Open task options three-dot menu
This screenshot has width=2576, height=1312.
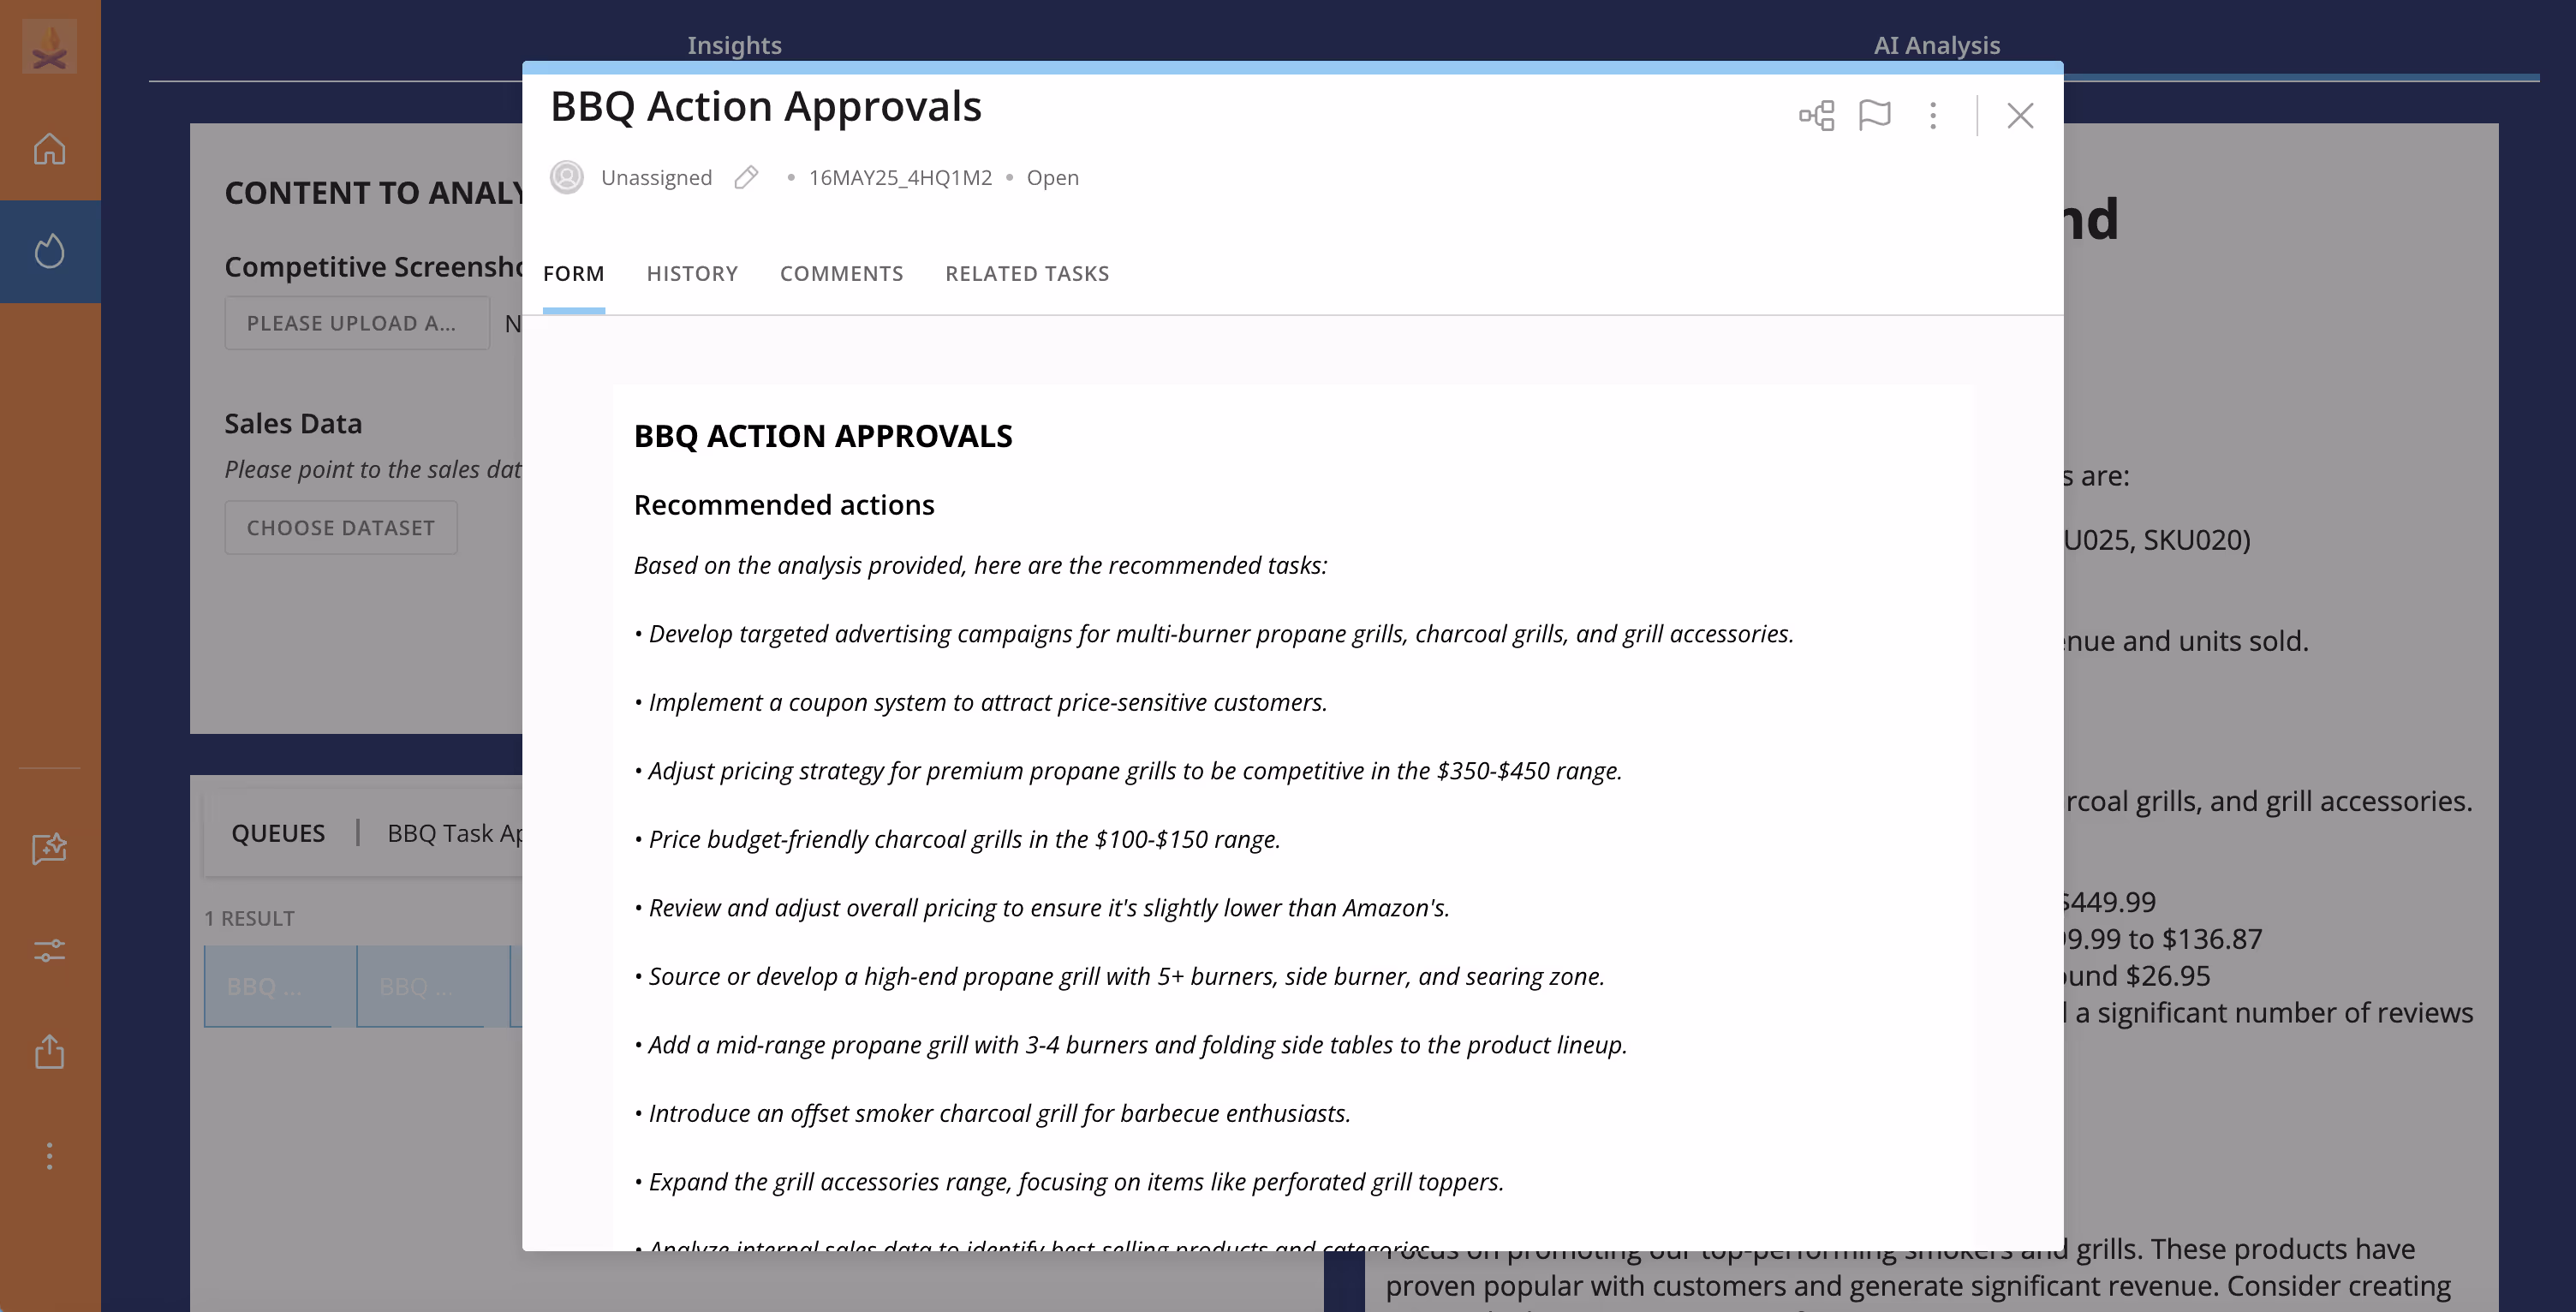tap(1933, 116)
